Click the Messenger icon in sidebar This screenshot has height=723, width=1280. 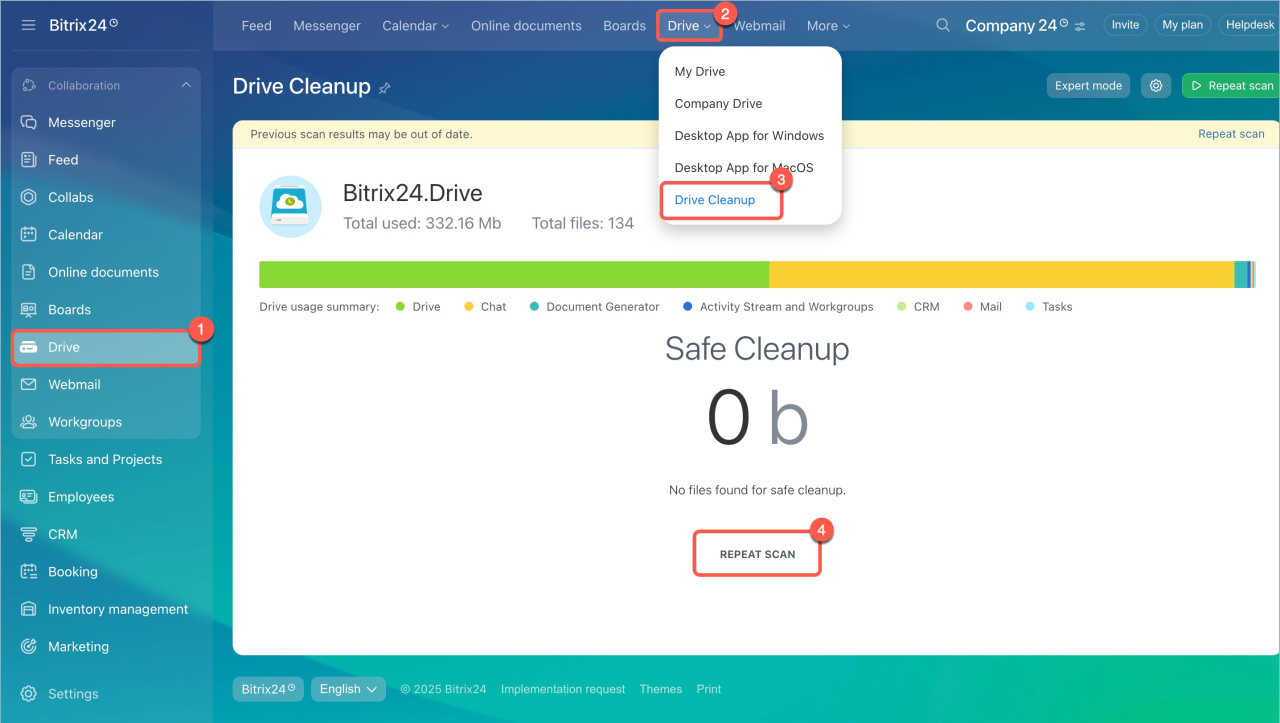click(x=29, y=122)
